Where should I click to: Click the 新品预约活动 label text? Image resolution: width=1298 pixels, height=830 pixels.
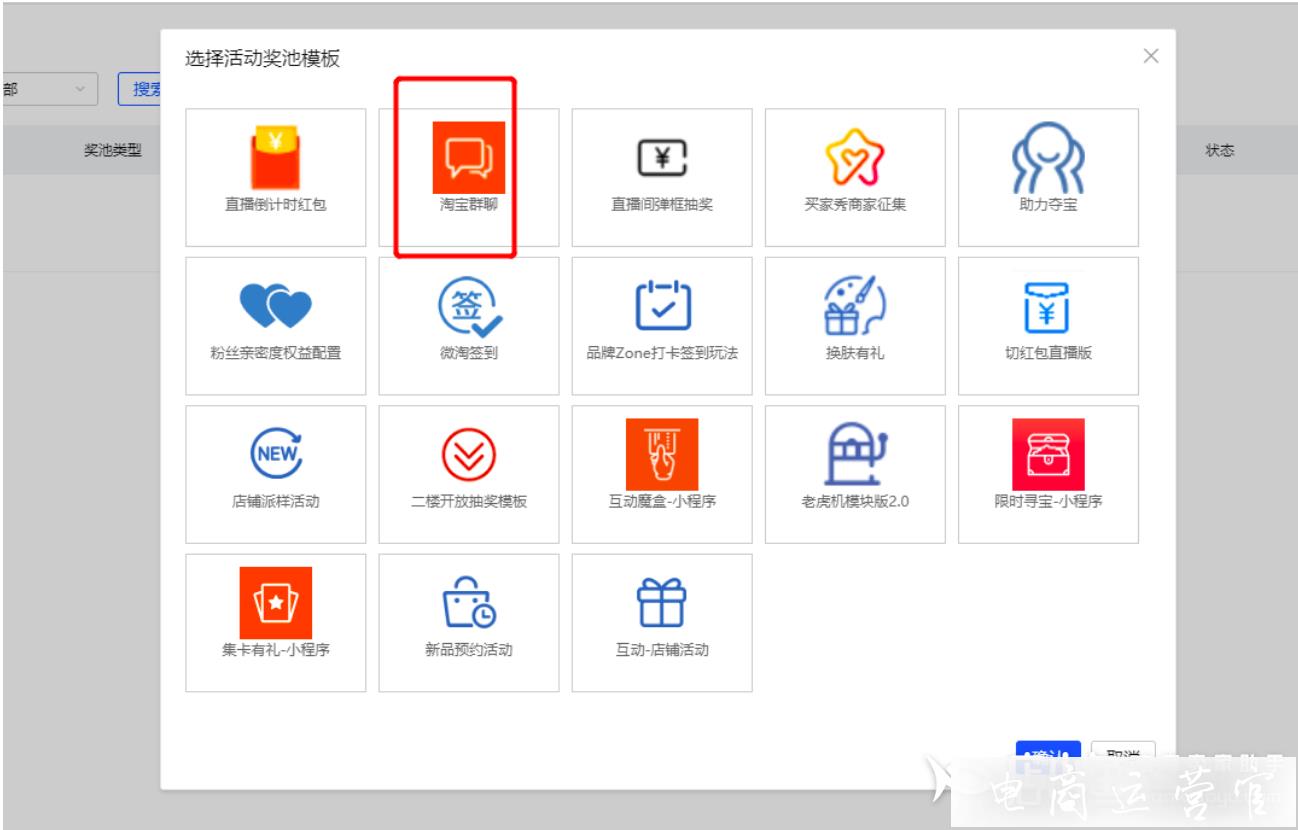469,650
